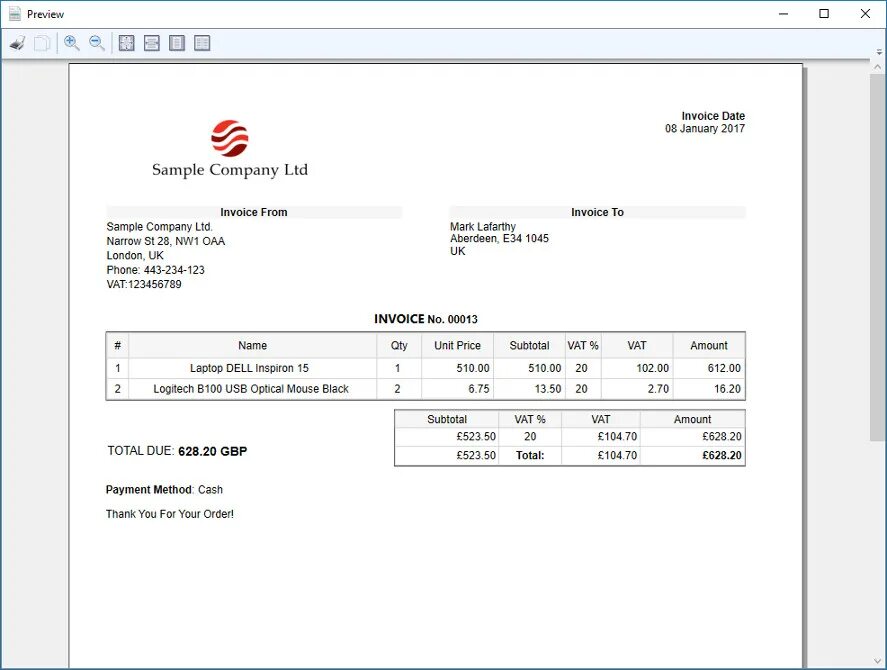This screenshot has height=670, width=887.
Task: Click the fit page width icon
Action: (152, 43)
